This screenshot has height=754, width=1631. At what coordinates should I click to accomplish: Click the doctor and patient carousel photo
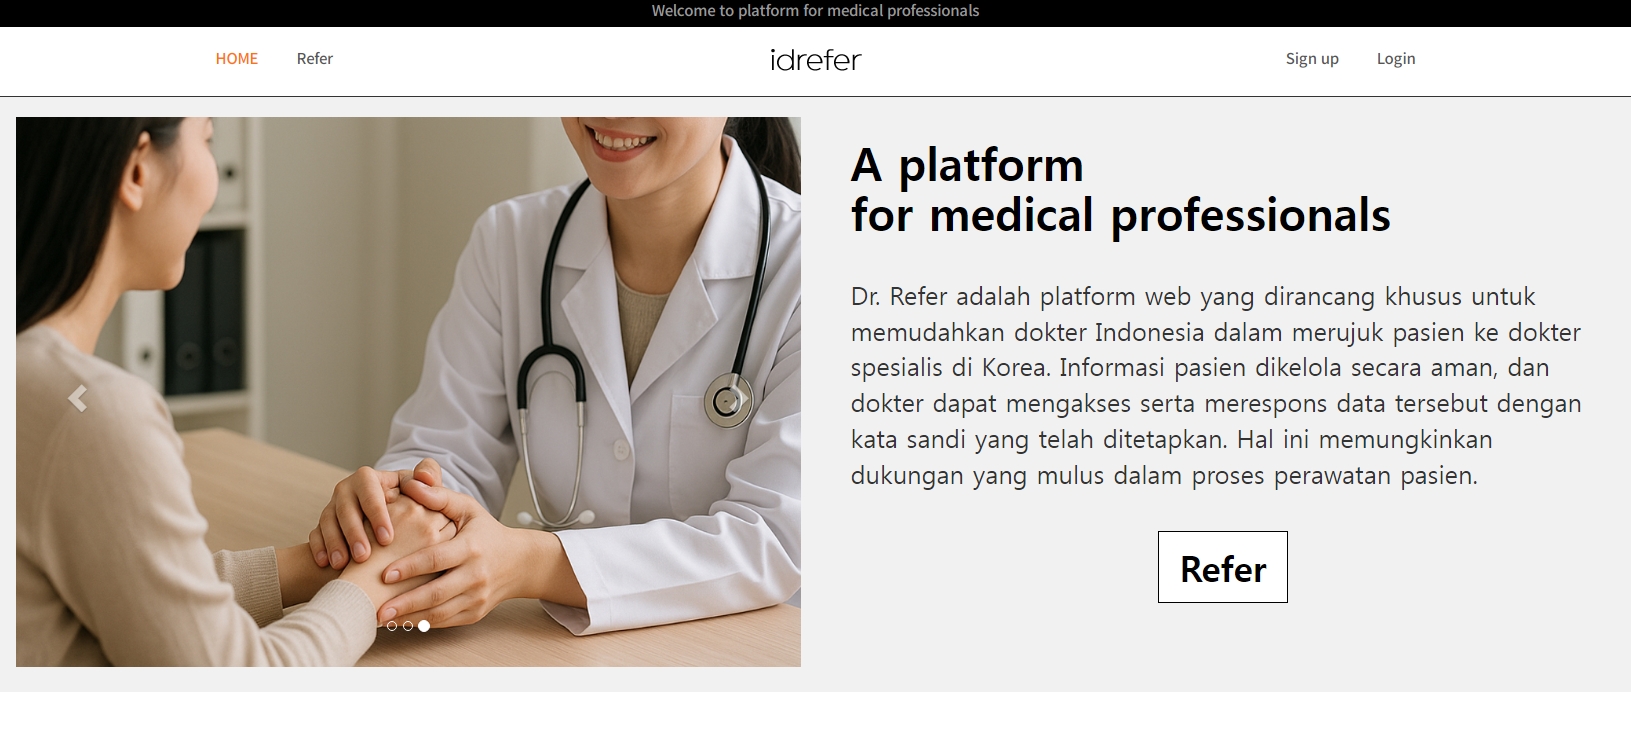(408, 392)
